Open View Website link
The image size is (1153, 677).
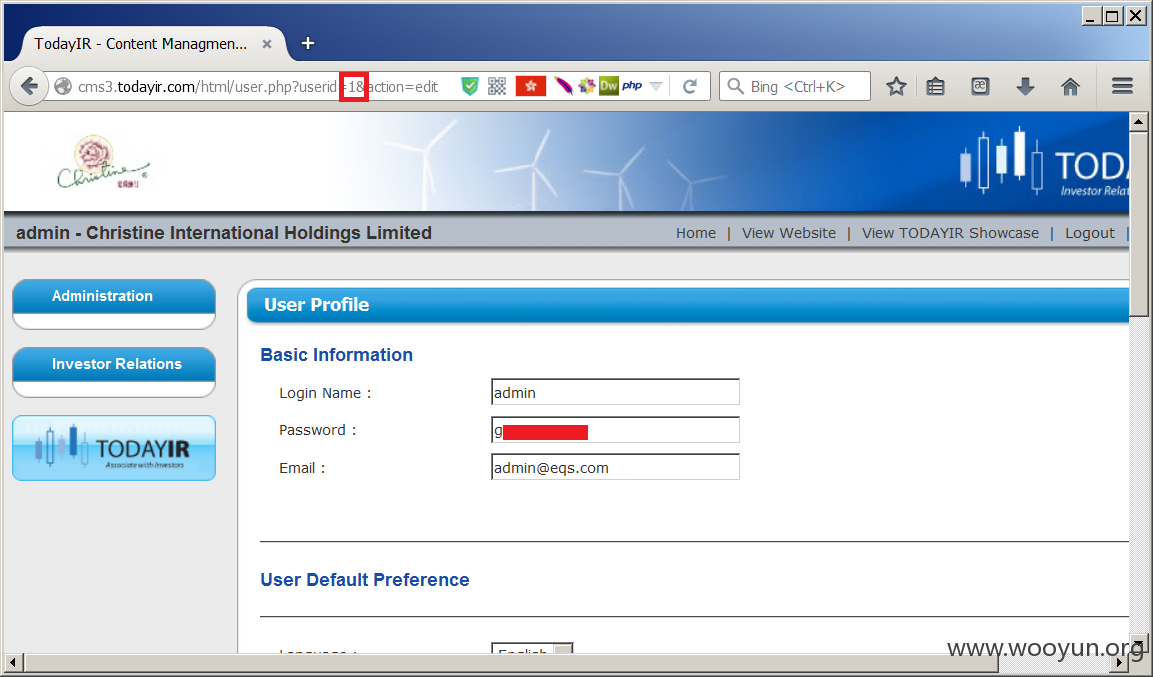[x=788, y=233]
